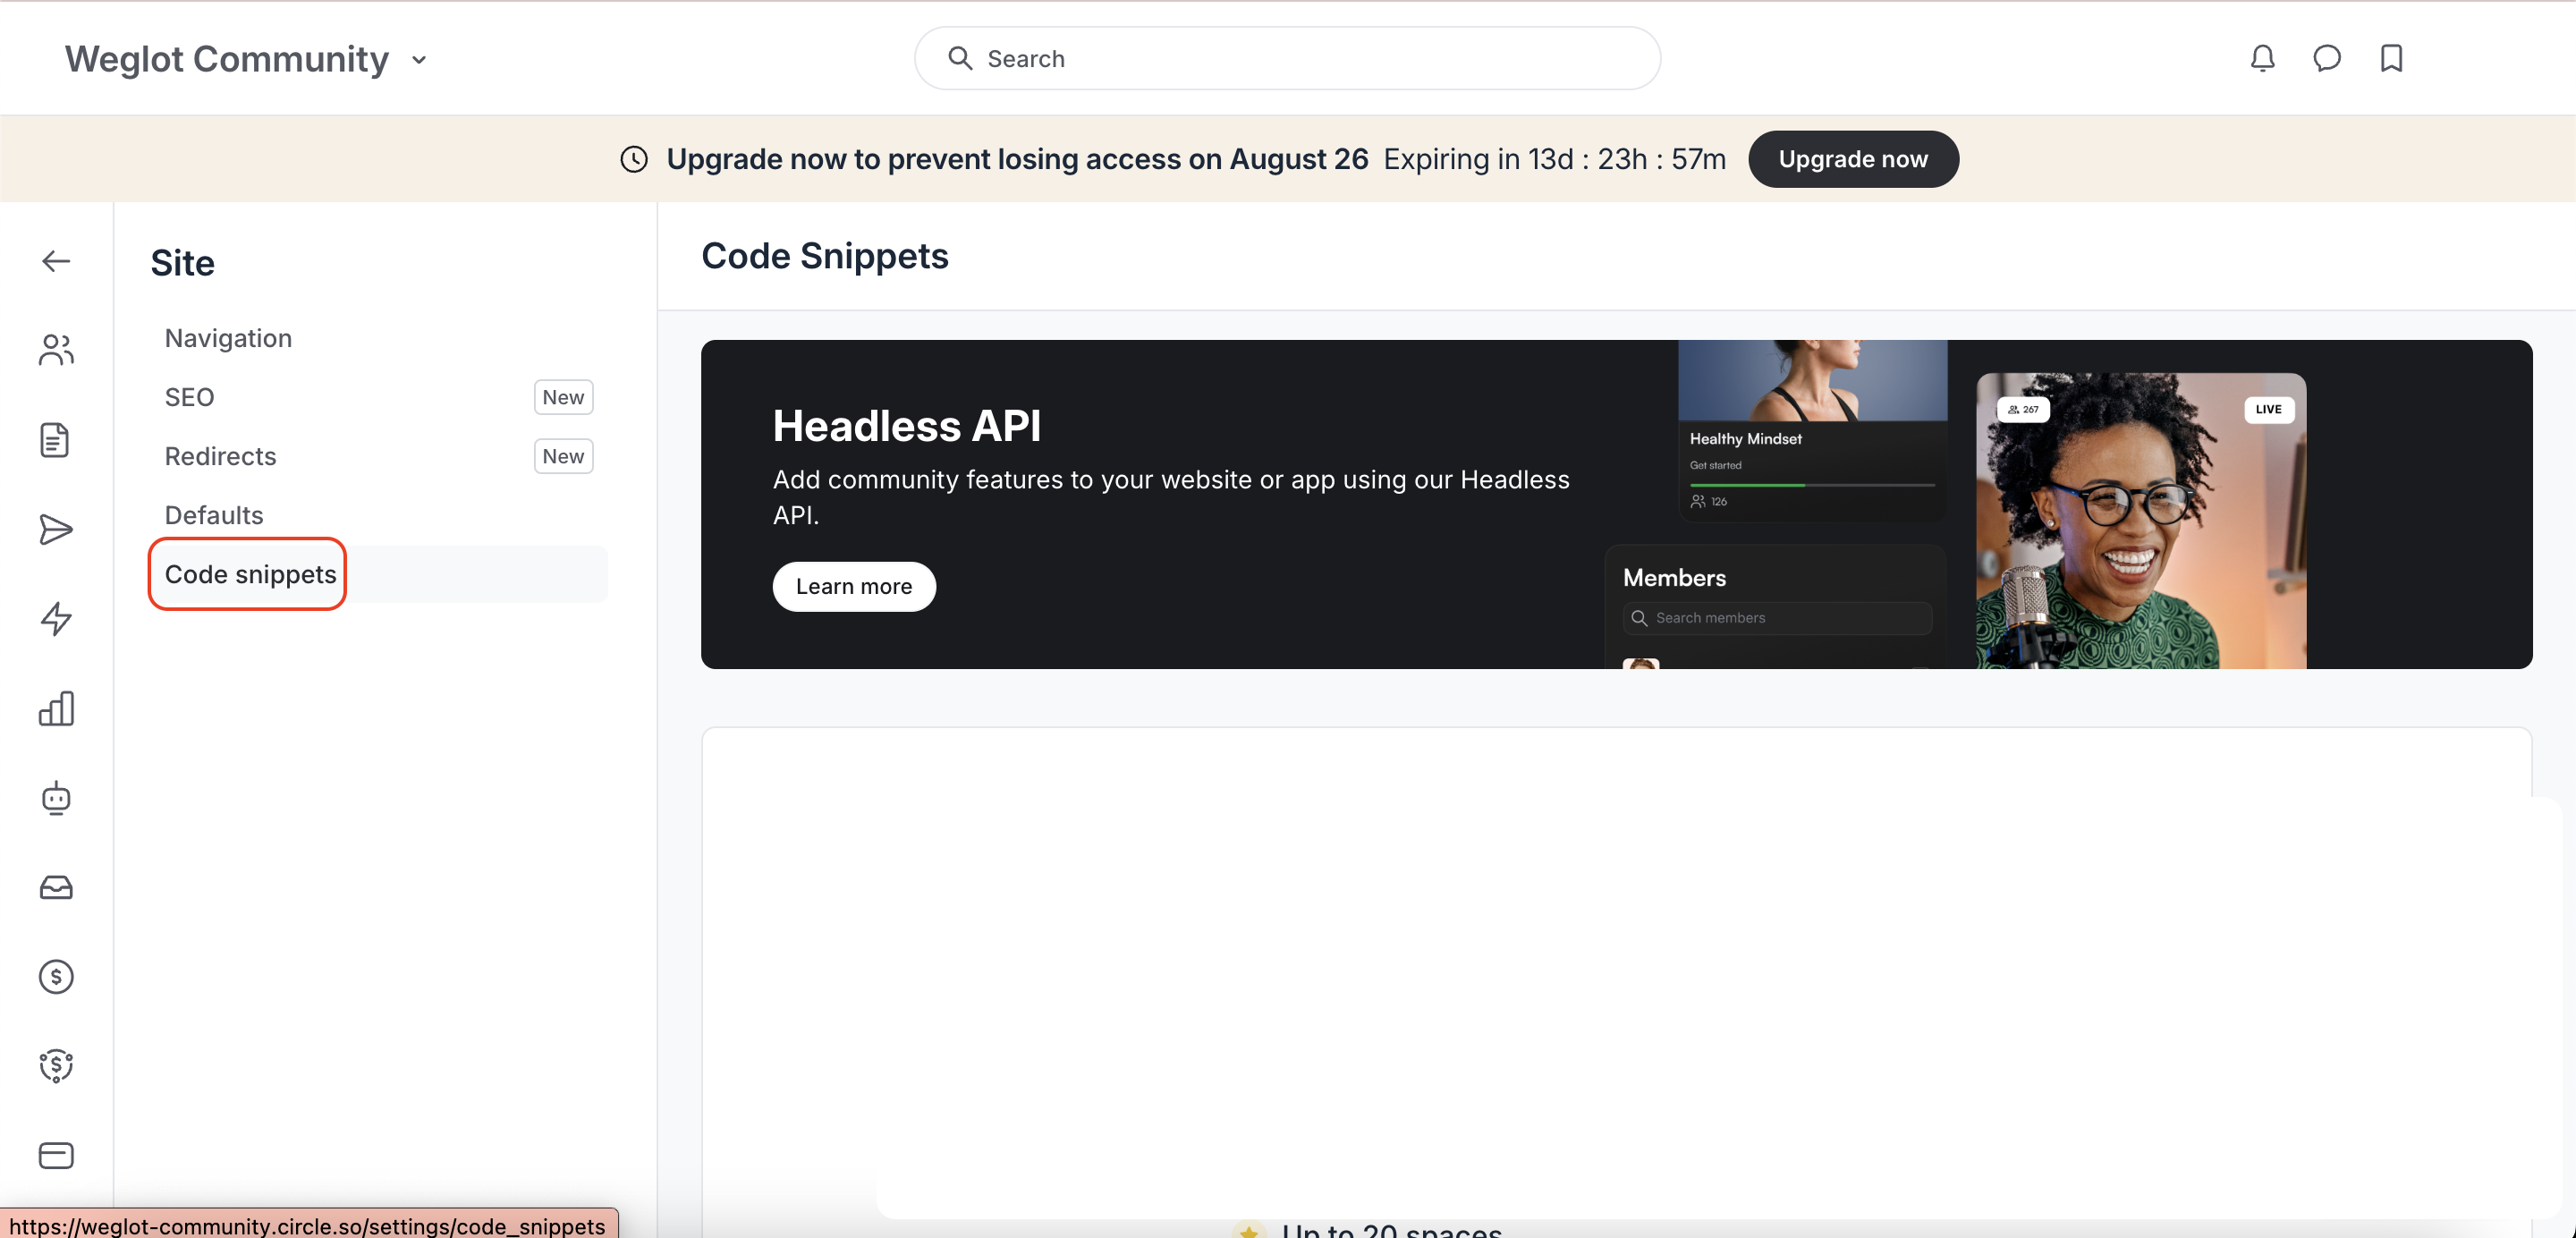Open the paper plane send icon in rail
2576x1238 pixels.
[56, 529]
